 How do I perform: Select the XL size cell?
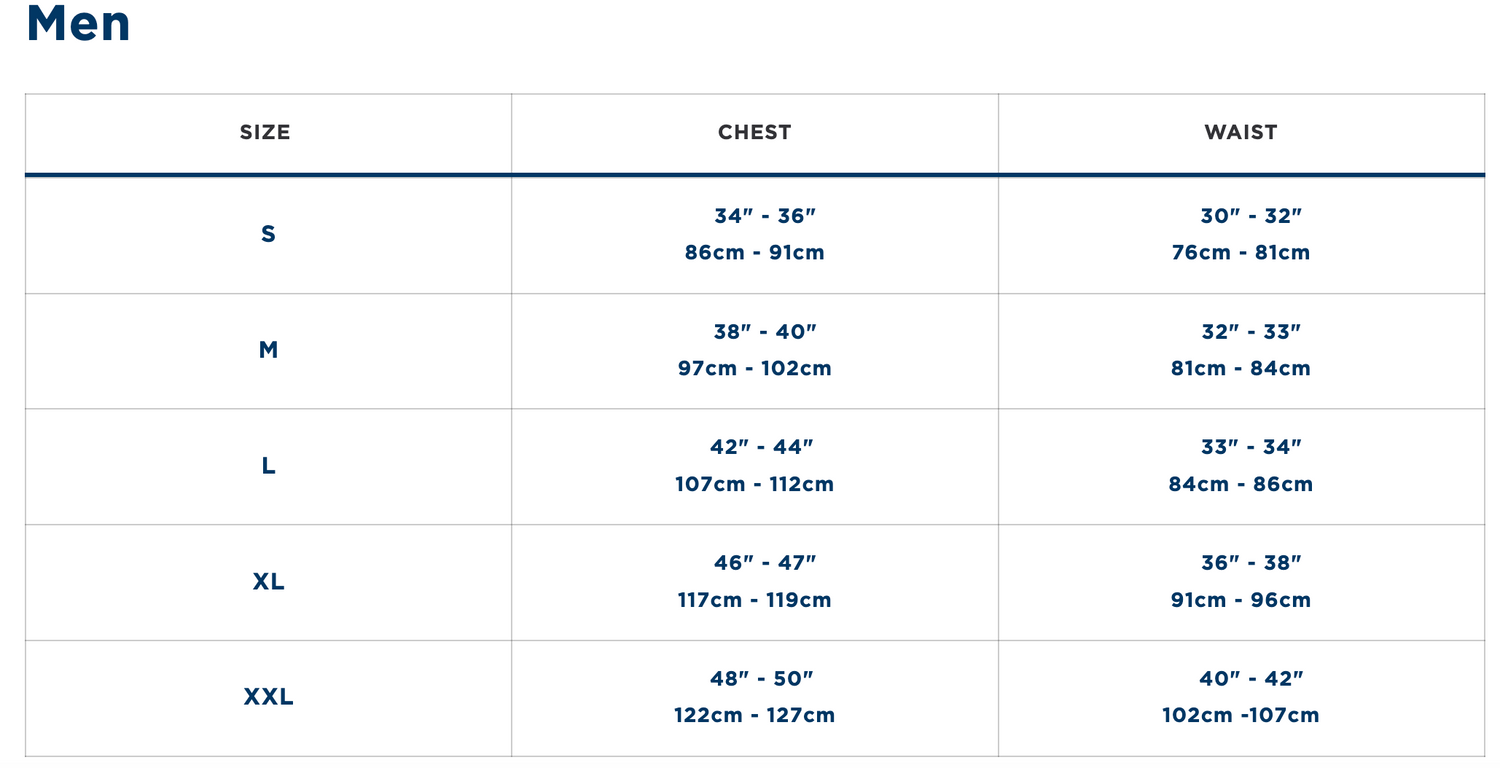(x=268, y=582)
